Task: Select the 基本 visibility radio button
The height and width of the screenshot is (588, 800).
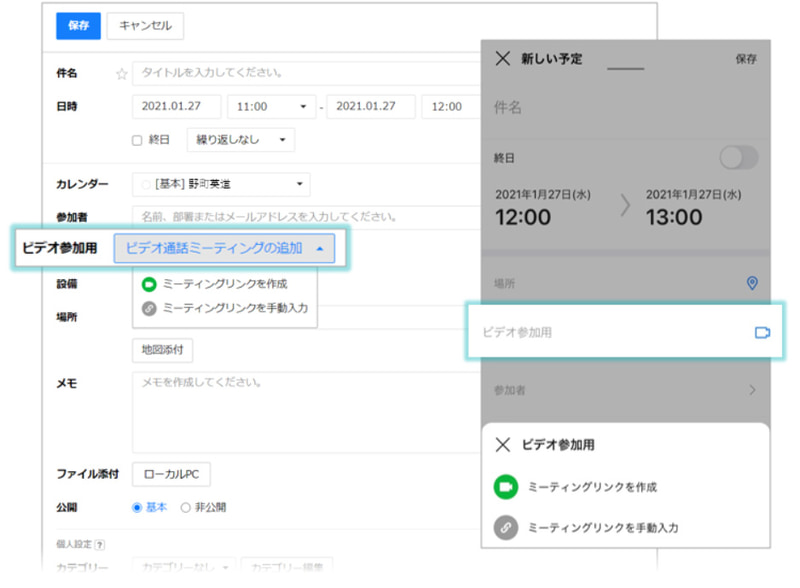Action: tap(137, 508)
